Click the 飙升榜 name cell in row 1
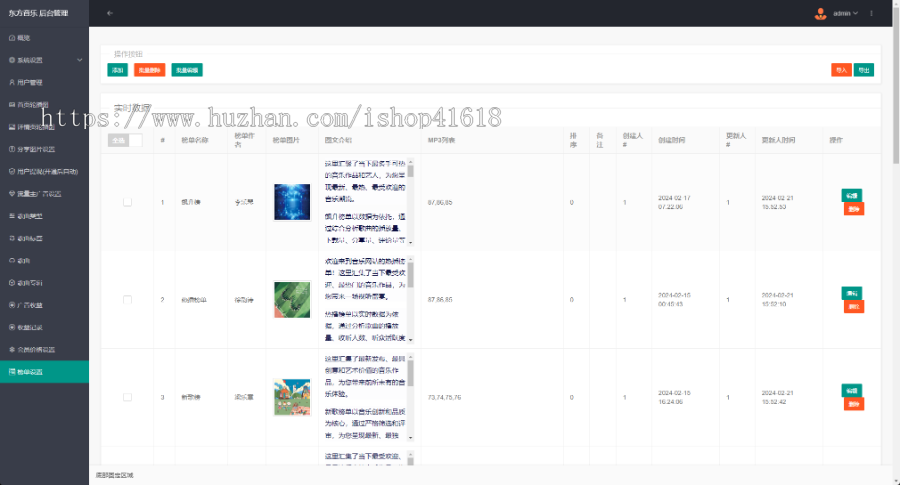 coord(191,202)
